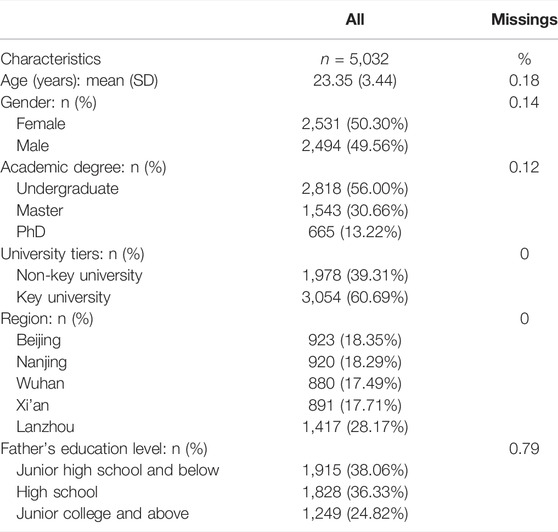Screen dimensions: 558x532
Task: Select the 'Beijing' region label
Action: click(38, 341)
